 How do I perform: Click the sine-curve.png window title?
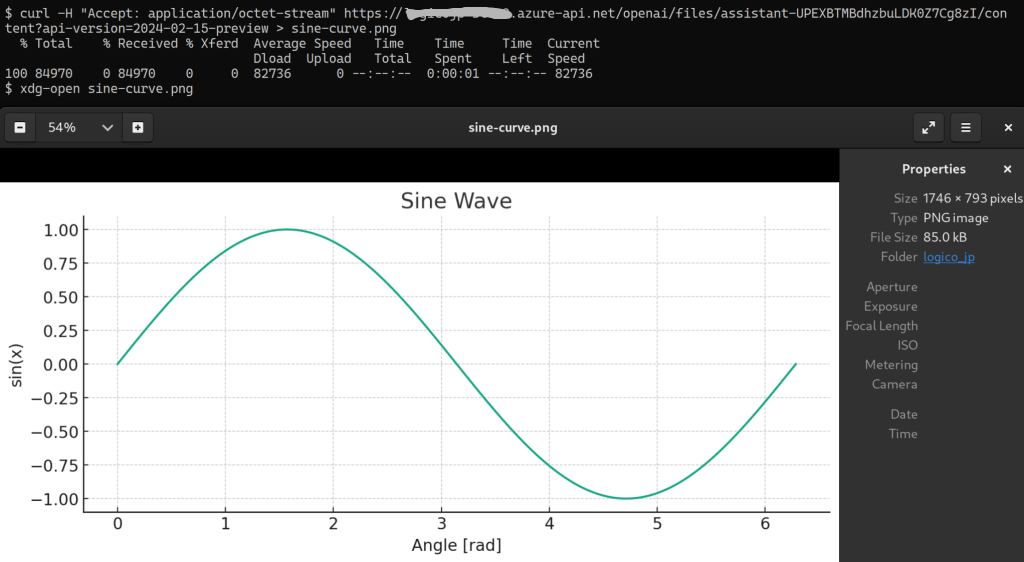[x=512, y=128]
